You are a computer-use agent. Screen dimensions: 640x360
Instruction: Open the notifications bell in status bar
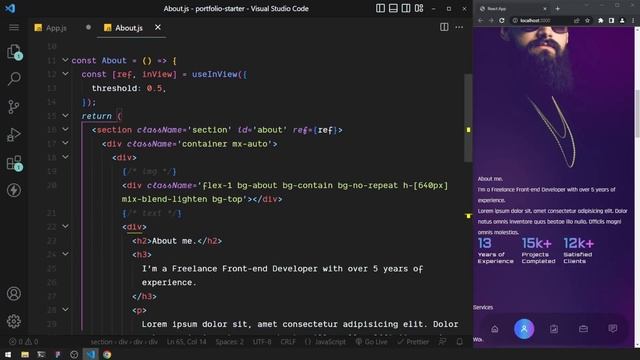click(460, 342)
